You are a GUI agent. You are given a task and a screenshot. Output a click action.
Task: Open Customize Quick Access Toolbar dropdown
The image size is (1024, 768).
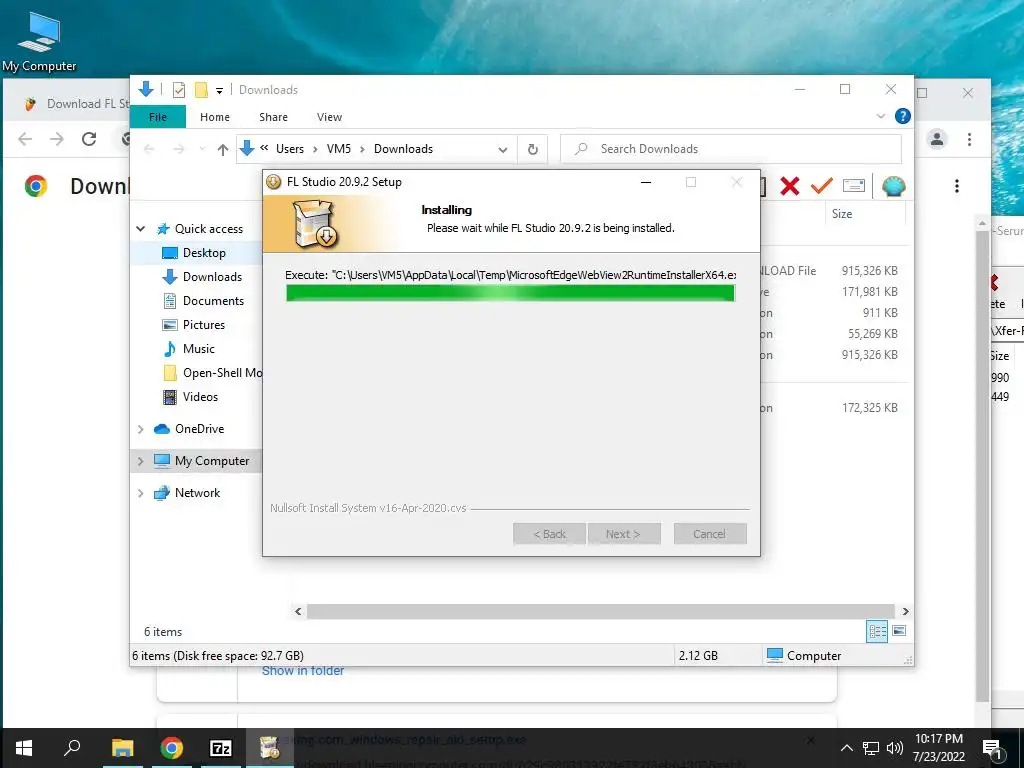(x=219, y=91)
